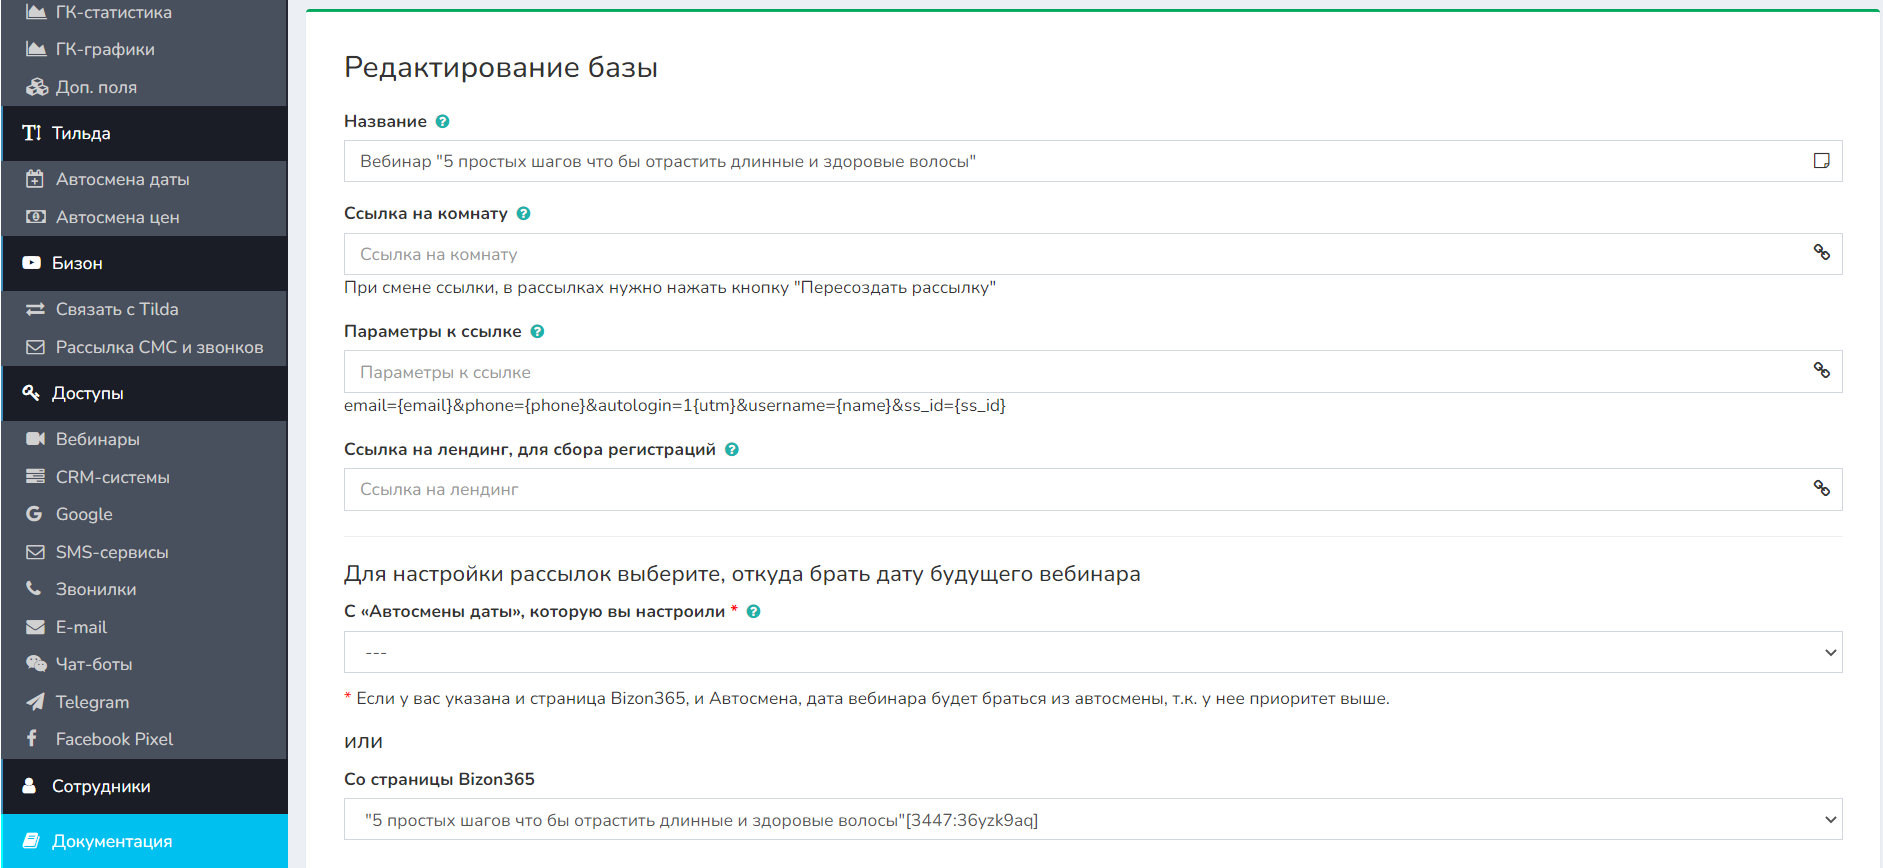Click the help icon beside the landing link label
Viewport: 1883px width, 868px height.
[732, 449]
